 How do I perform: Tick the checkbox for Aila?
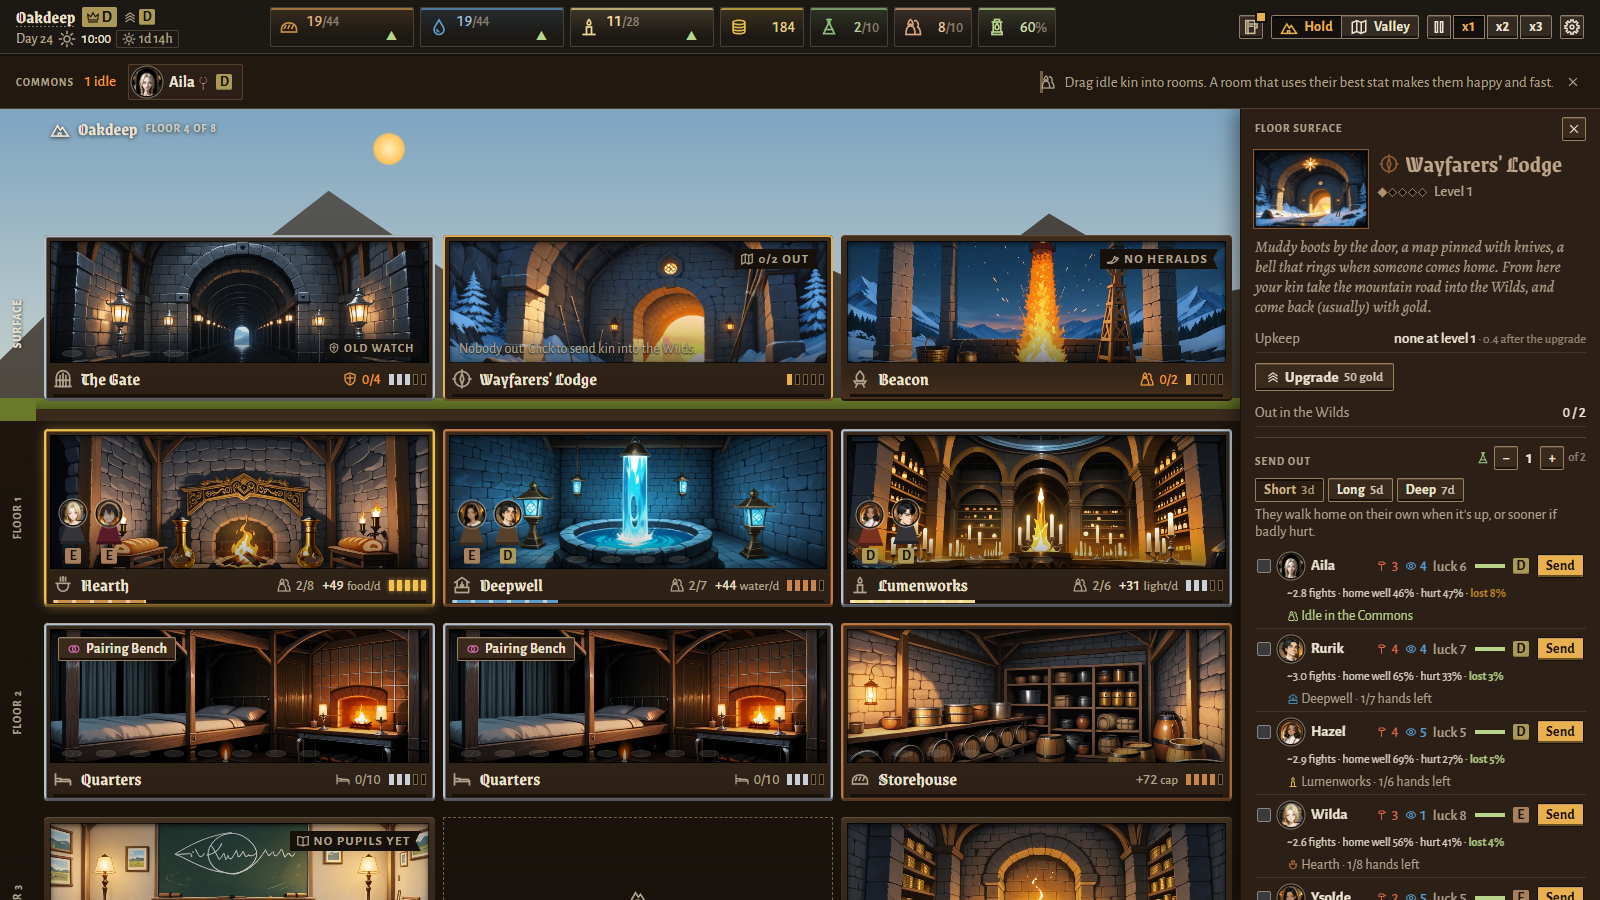point(1264,566)
